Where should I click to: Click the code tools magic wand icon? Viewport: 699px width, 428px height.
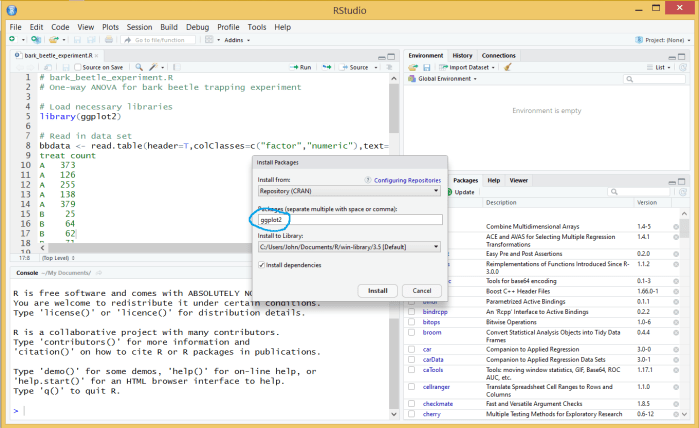[x=153, y=67]
